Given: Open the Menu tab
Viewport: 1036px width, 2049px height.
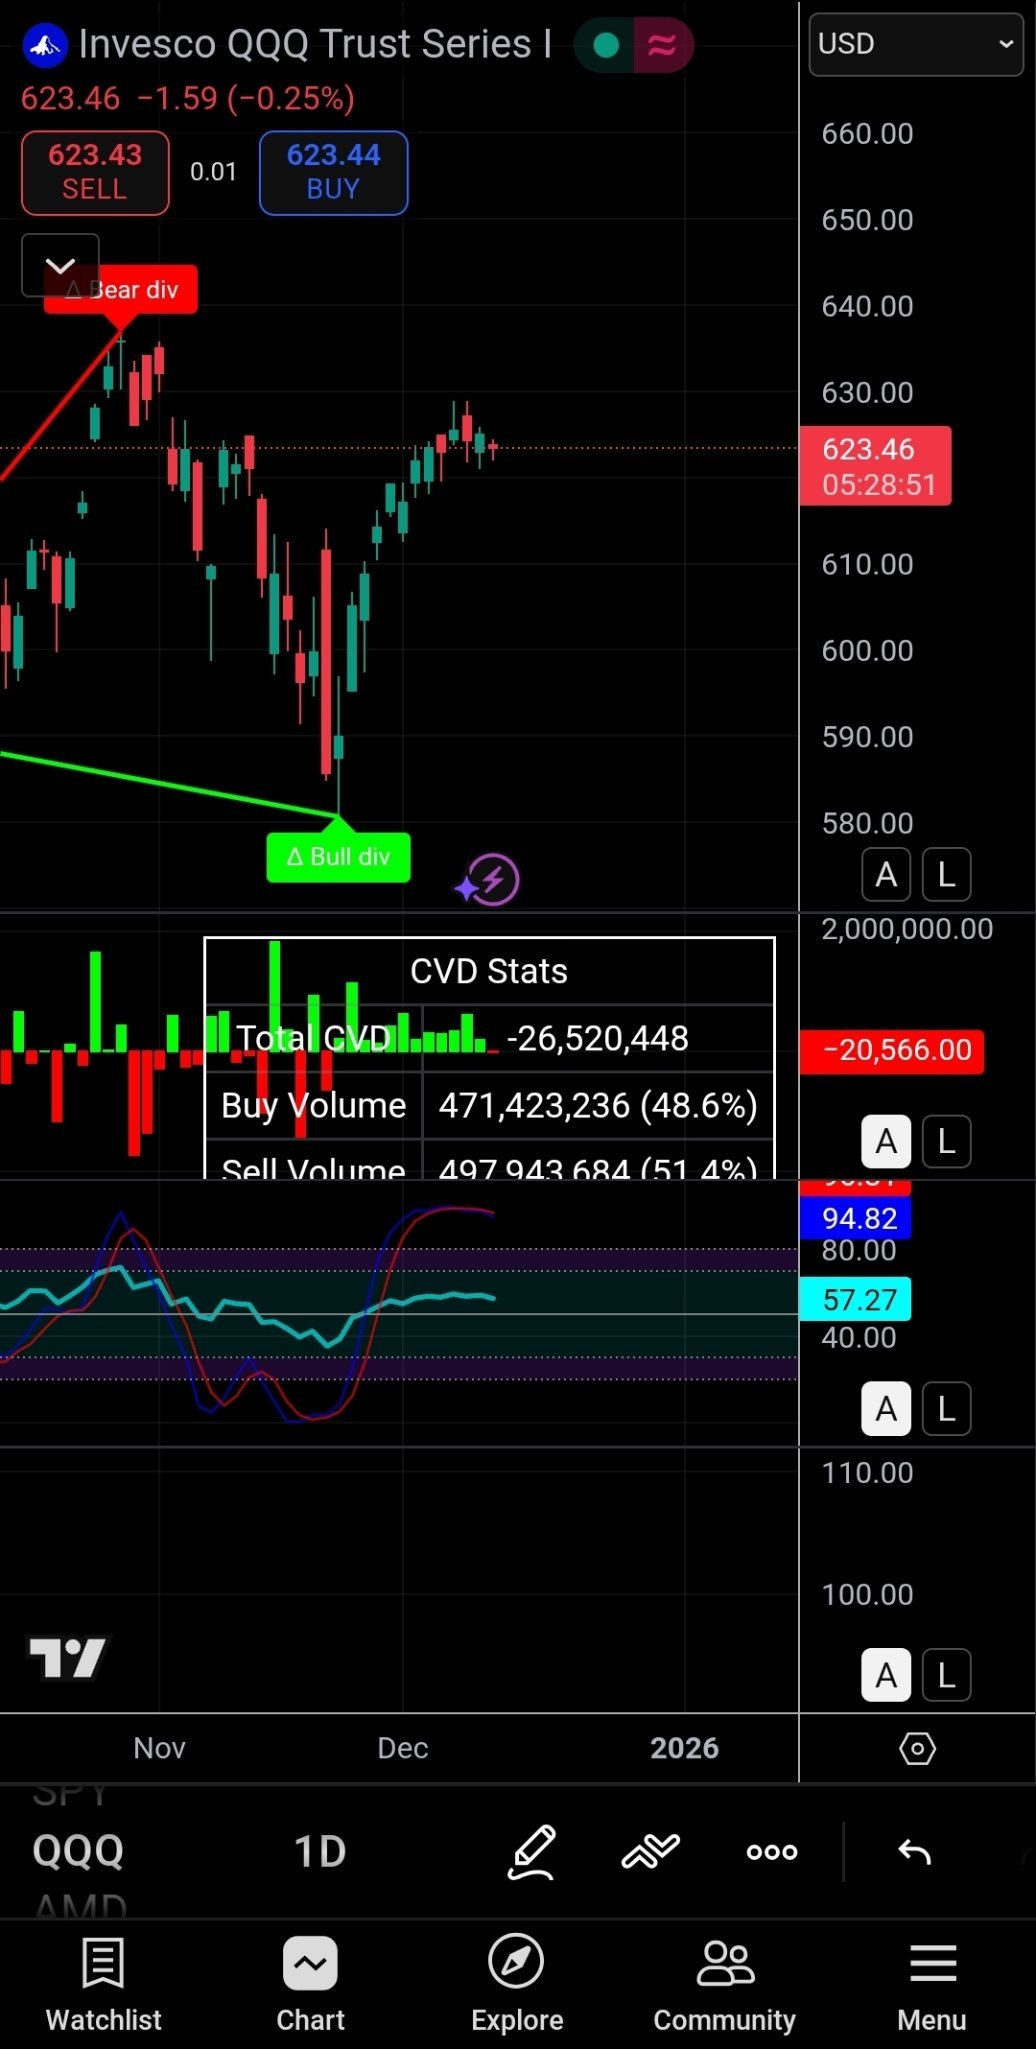Looking at the screenshot, I should pyautogui.click(x=932, y=1984).
